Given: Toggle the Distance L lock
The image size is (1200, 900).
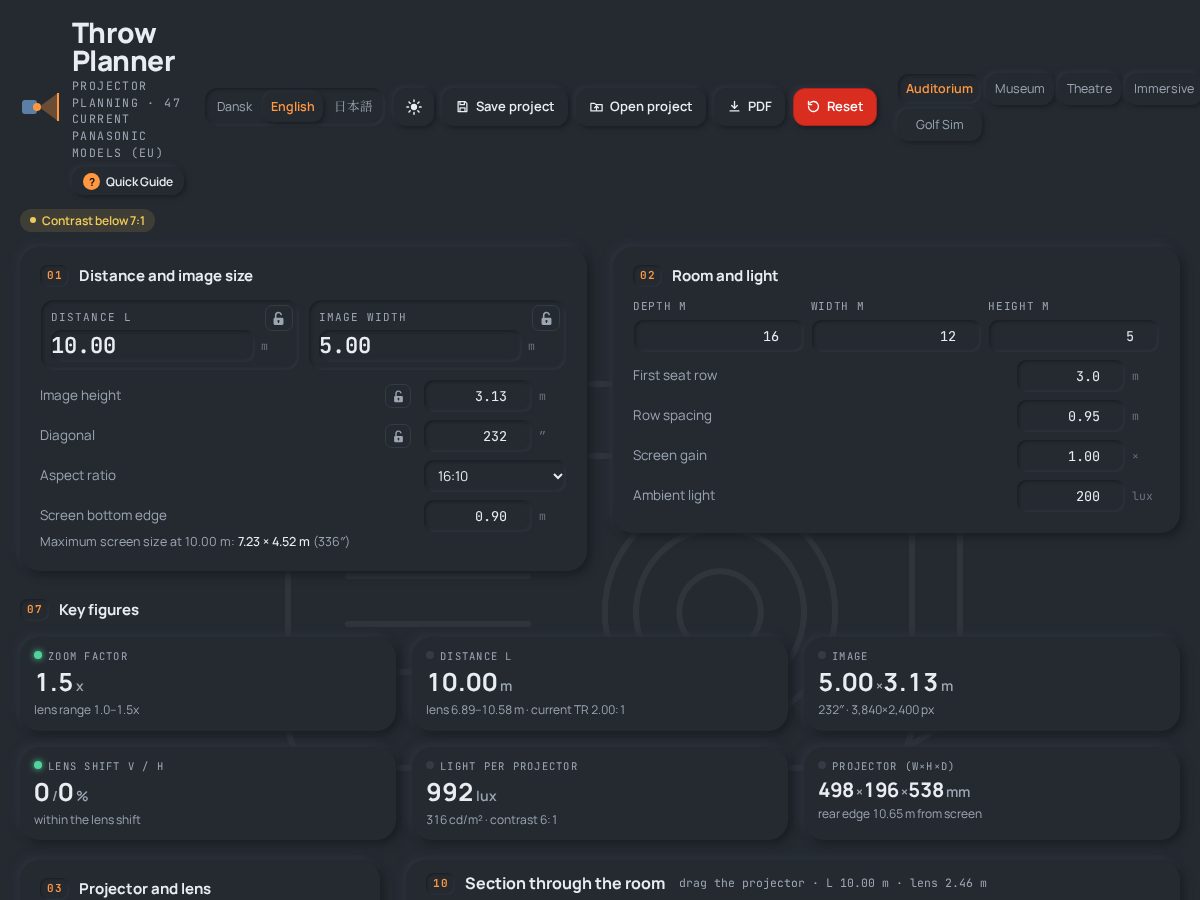Looking at the screenshot, I should [278, 318].
